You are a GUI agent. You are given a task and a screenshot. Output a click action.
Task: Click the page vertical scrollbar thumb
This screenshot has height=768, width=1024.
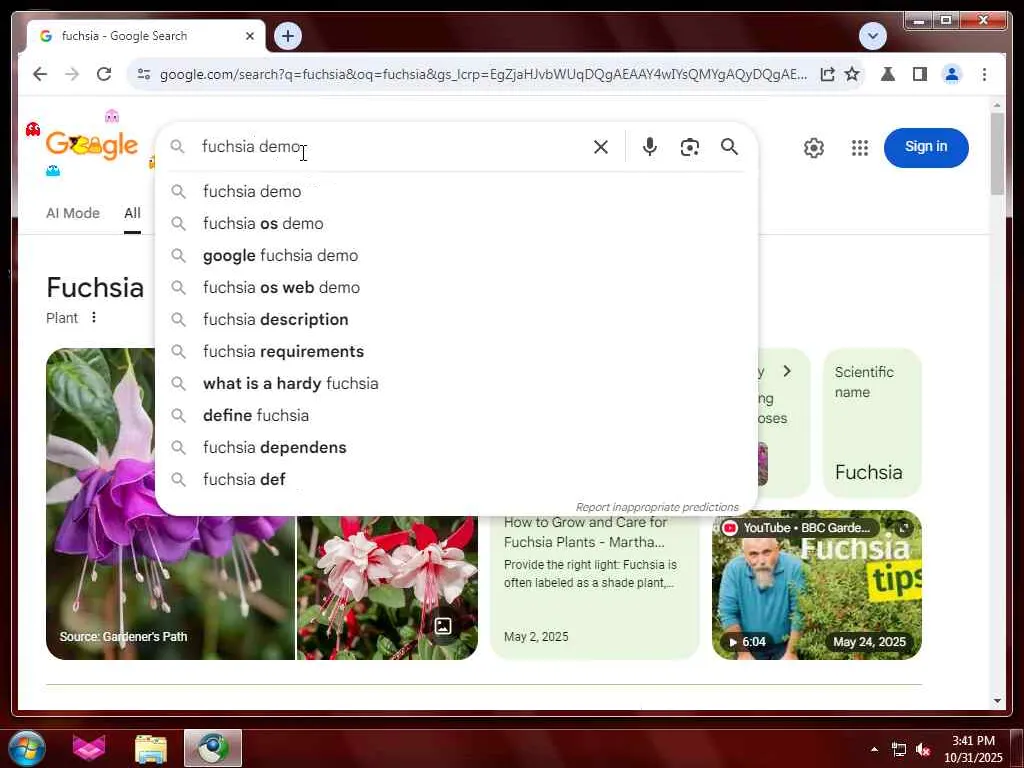click(x=997, y=153)
